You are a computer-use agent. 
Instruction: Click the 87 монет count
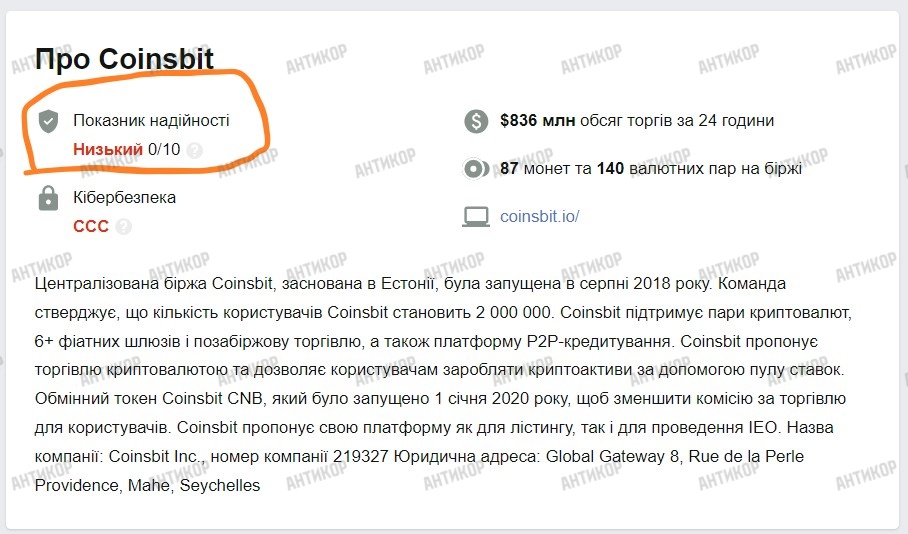click(x=535, y=169)
